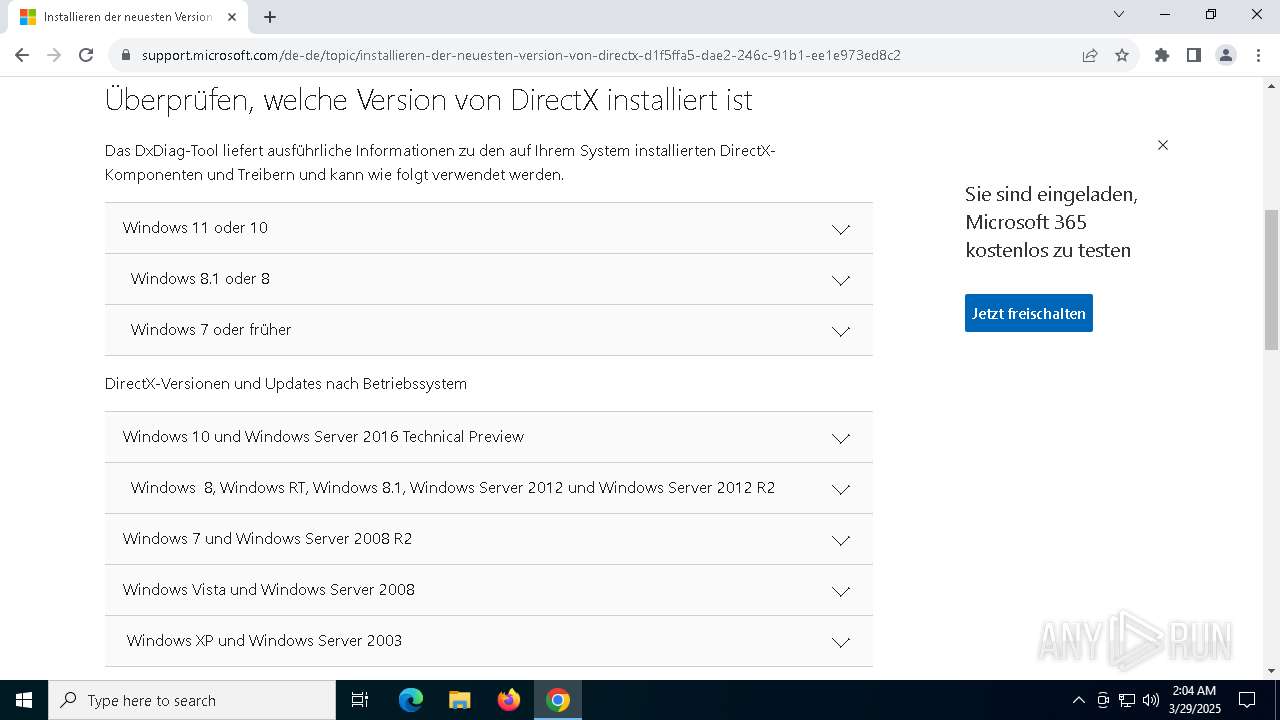Open the Chrome extensions puzzle icon

point(1161,55)
